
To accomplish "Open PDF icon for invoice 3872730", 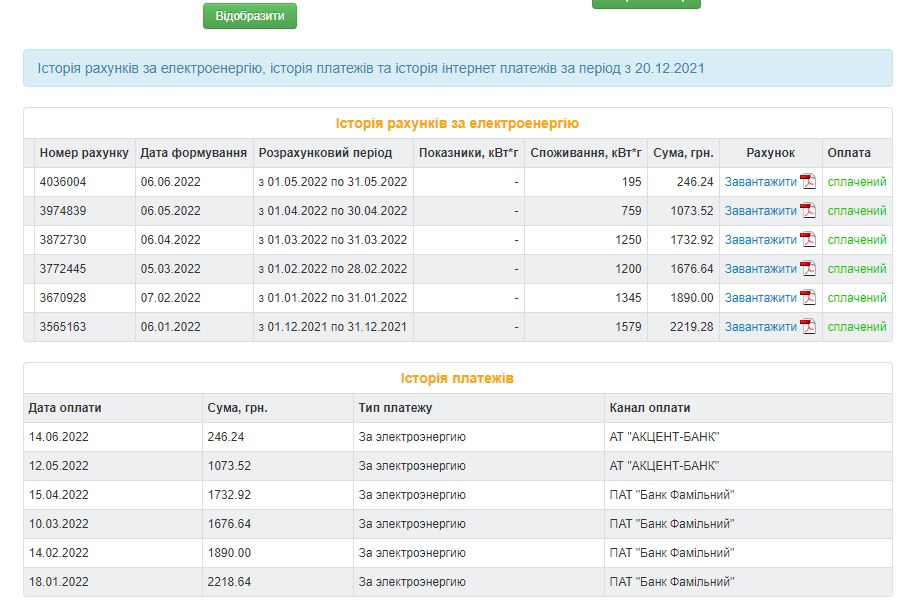I will coord(807,240).
